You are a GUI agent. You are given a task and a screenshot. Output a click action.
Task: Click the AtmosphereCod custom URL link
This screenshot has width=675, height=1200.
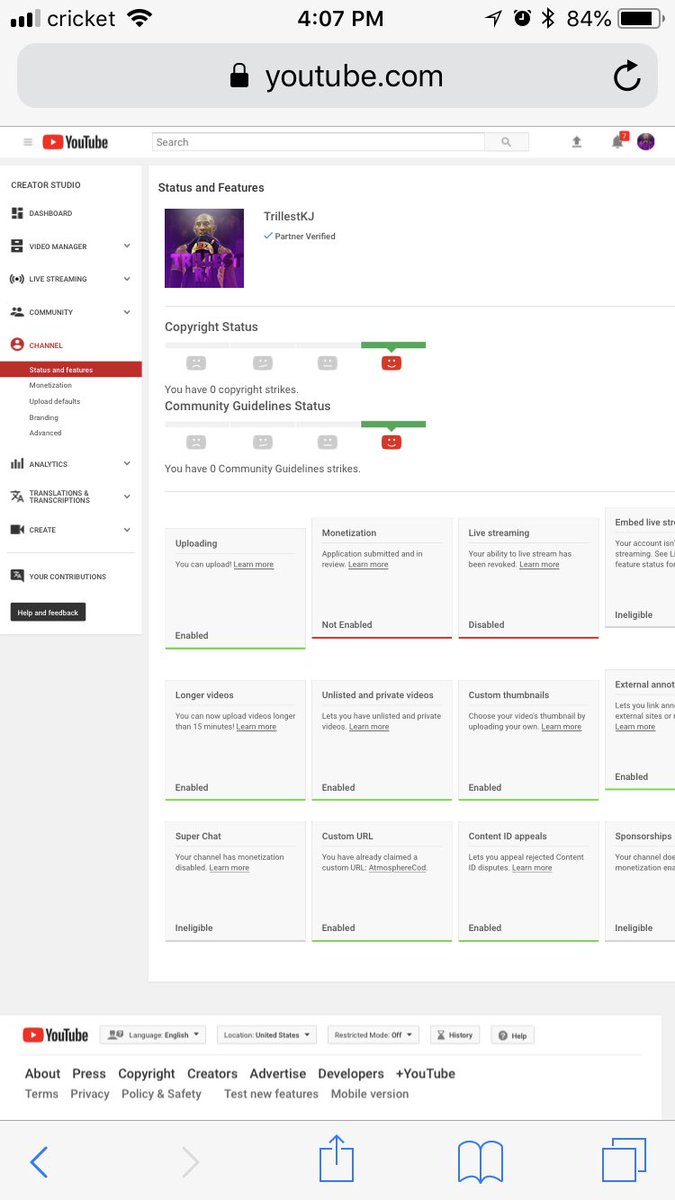point(398,867)
